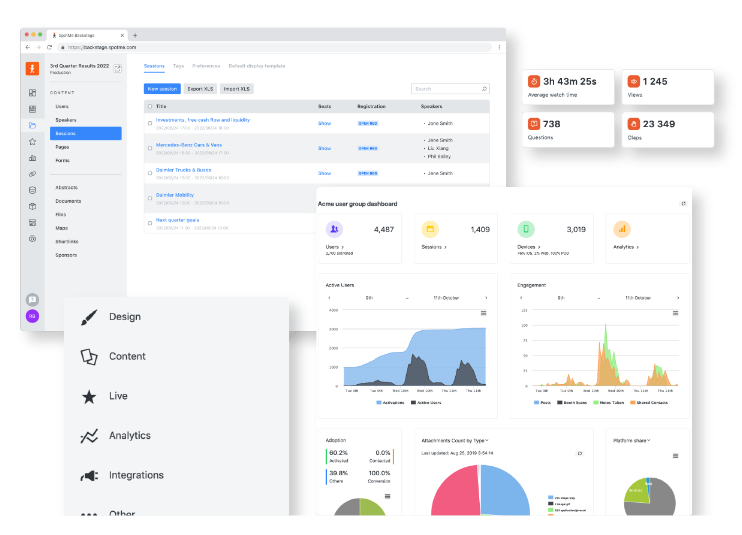
Task: Click the blue slice of attachments pie chart
Action: coord(505,492)
